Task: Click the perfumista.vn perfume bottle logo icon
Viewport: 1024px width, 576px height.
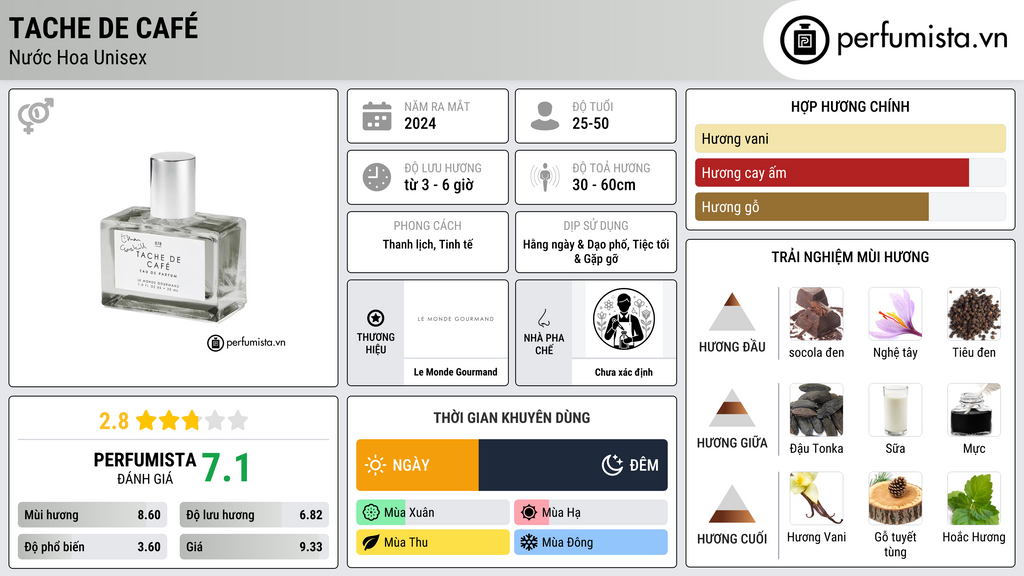Action: tap(804, 40)
